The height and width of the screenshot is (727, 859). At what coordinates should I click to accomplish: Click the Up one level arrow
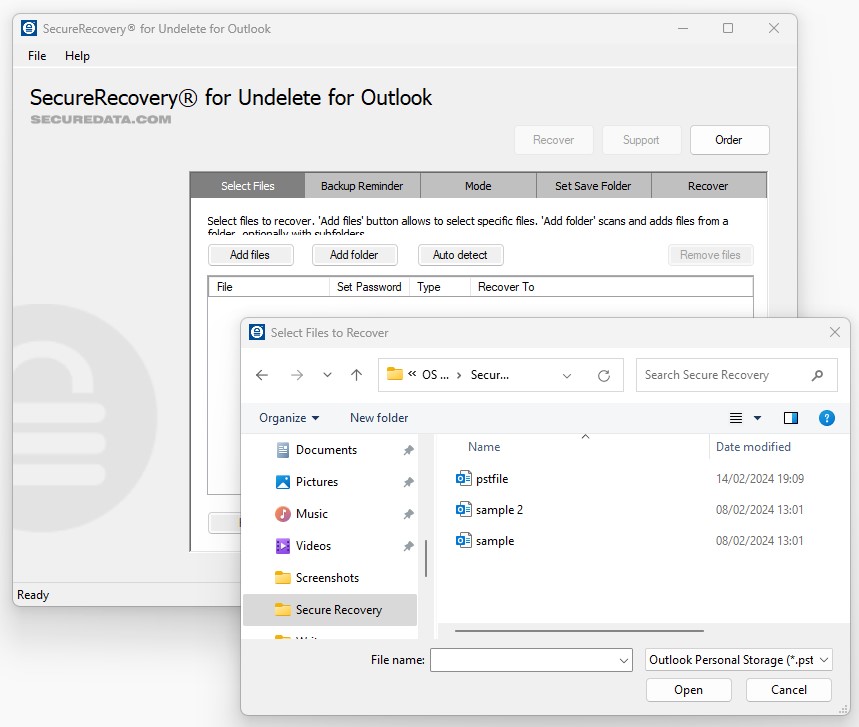point(356,375)
